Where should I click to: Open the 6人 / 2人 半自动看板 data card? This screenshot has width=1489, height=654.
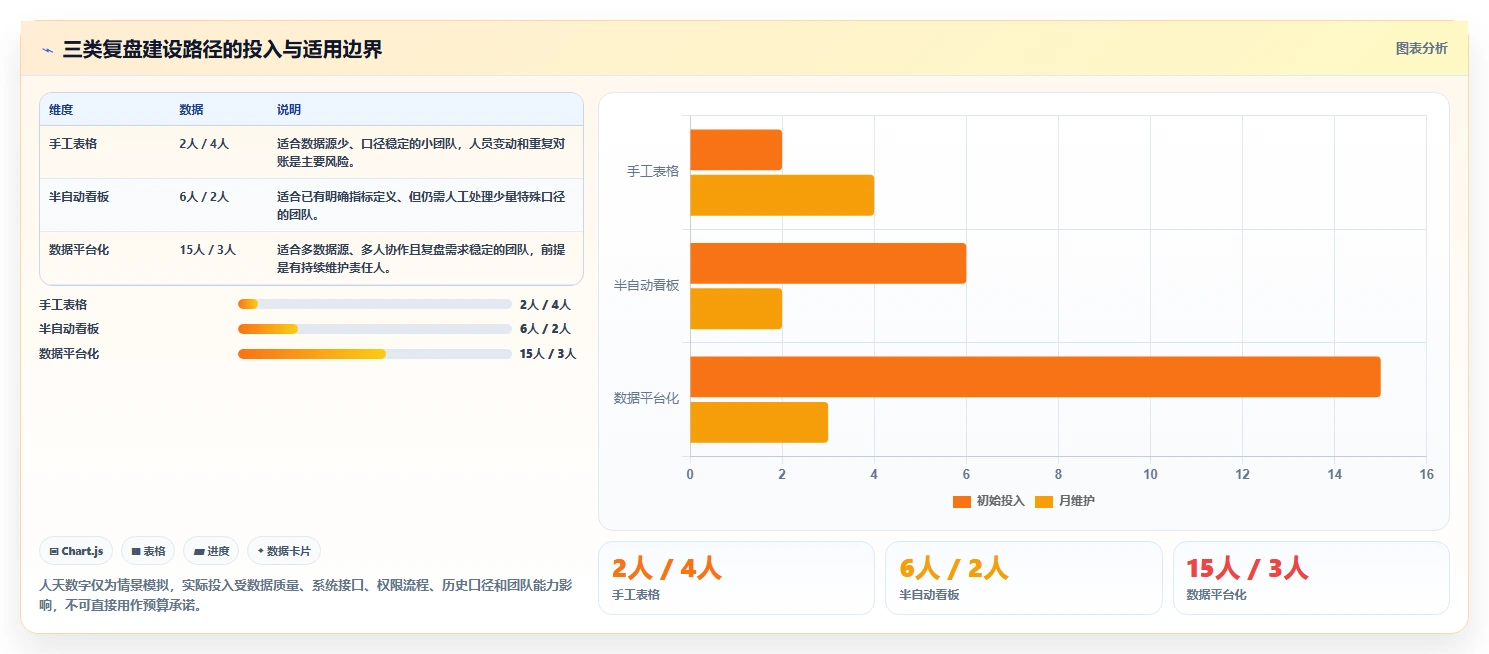pos(1024,578)
